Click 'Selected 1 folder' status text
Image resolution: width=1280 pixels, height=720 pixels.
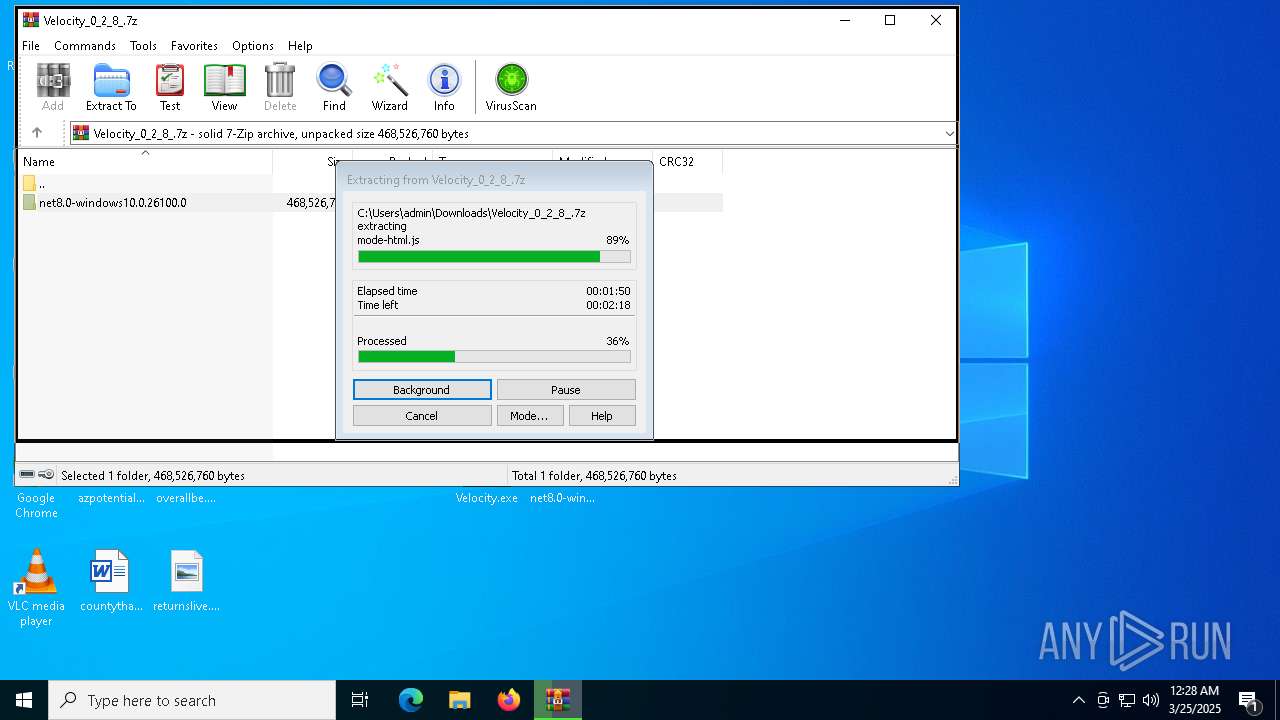point(153,476)
